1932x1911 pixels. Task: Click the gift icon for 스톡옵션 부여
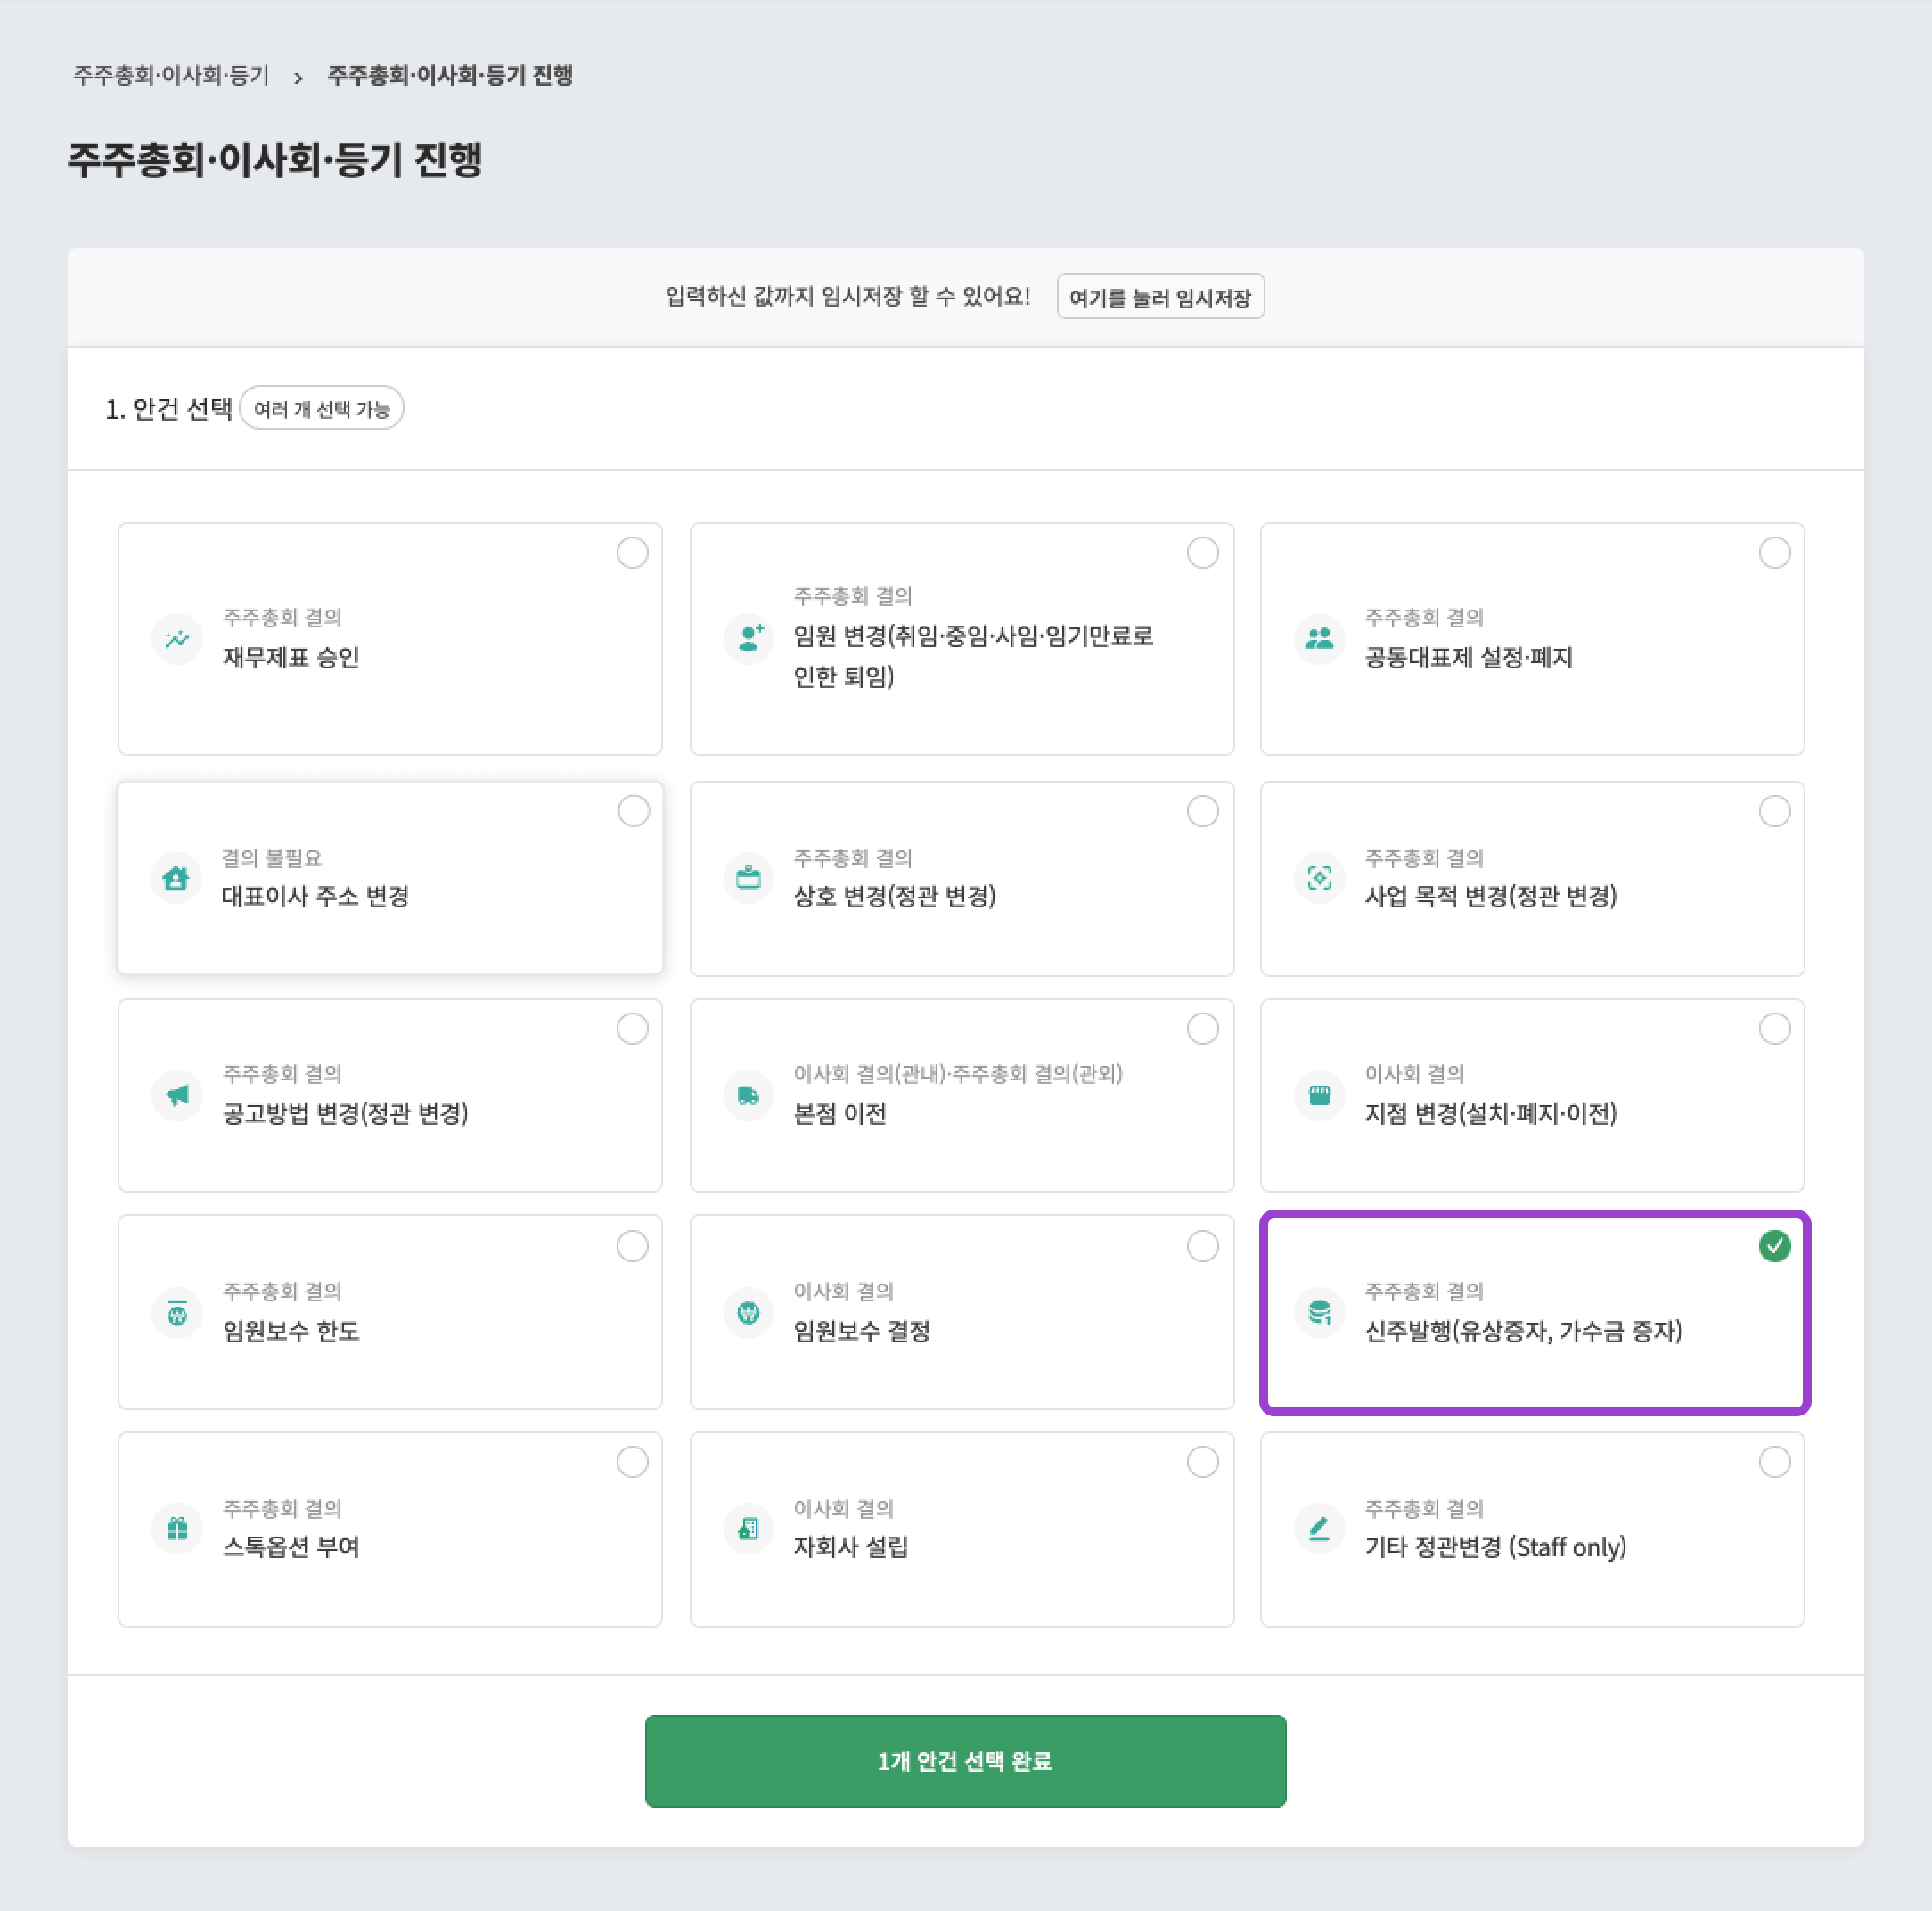177,1528
